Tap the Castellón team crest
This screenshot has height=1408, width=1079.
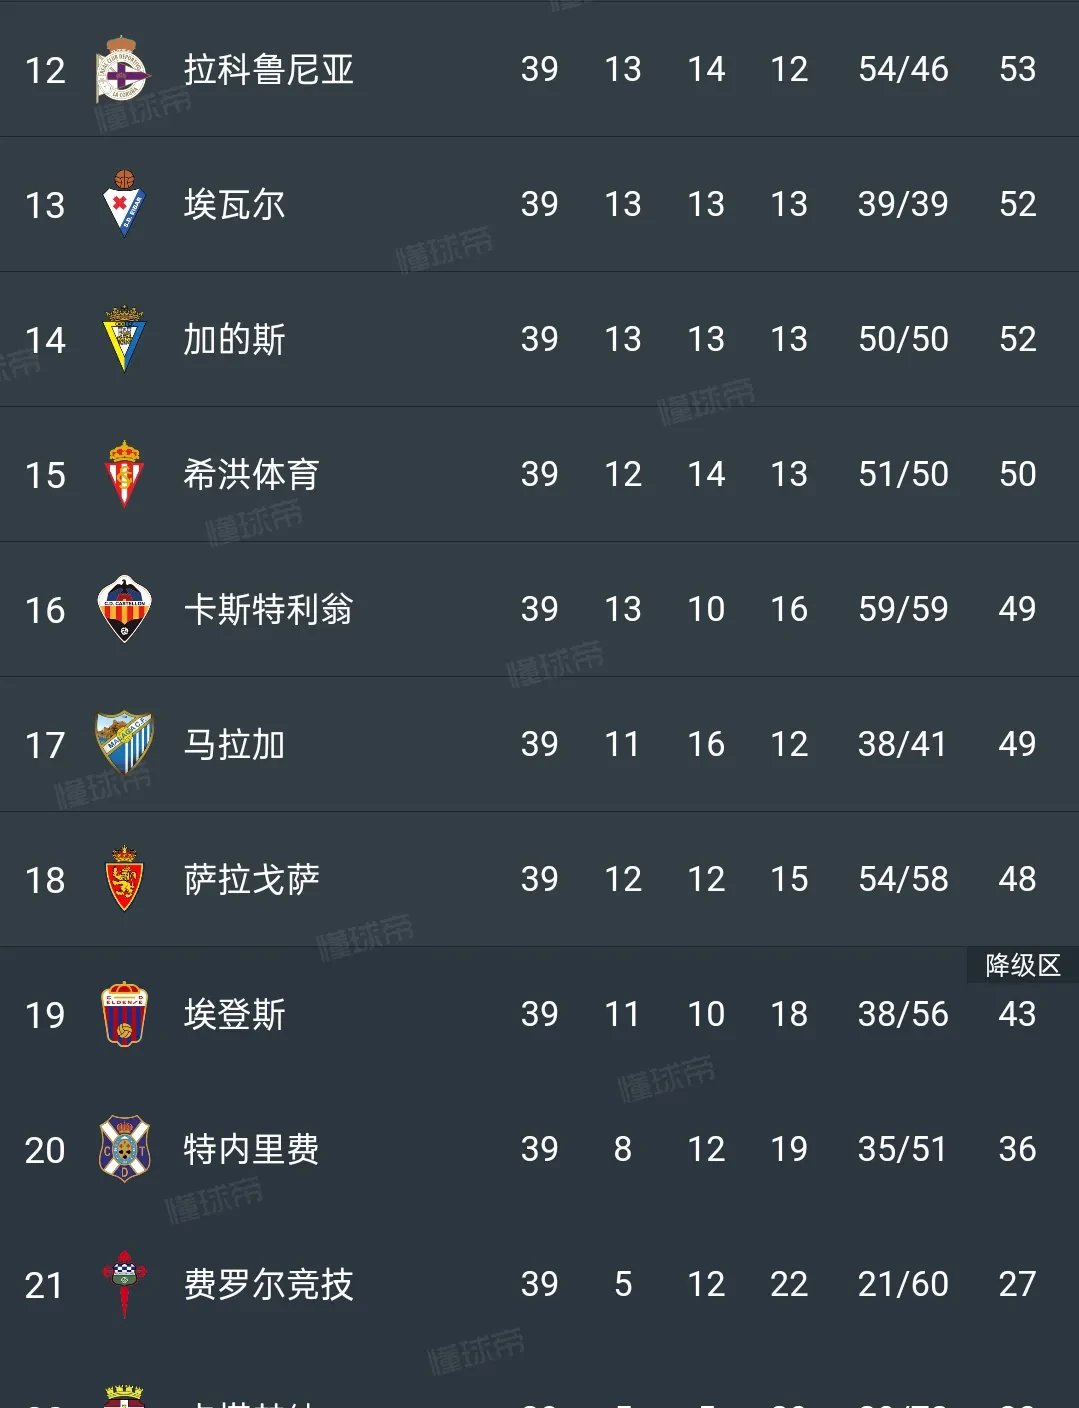[124, 609]
